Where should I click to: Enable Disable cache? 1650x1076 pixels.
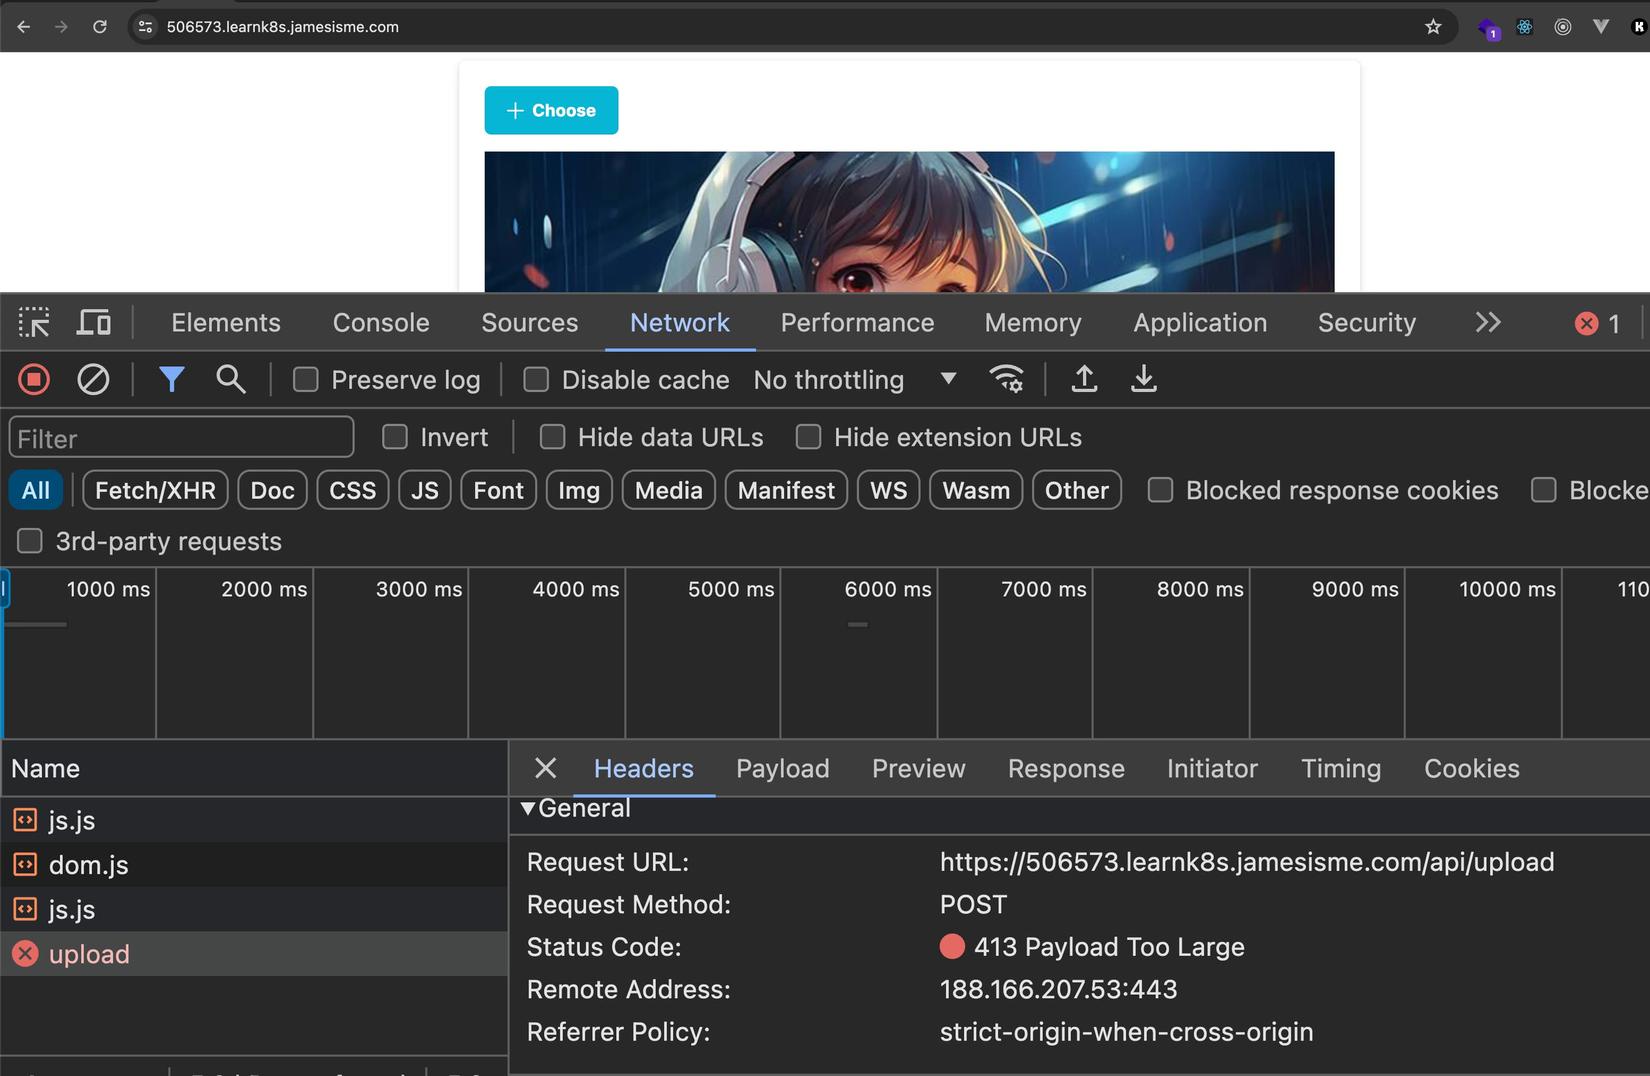point(536,379)
